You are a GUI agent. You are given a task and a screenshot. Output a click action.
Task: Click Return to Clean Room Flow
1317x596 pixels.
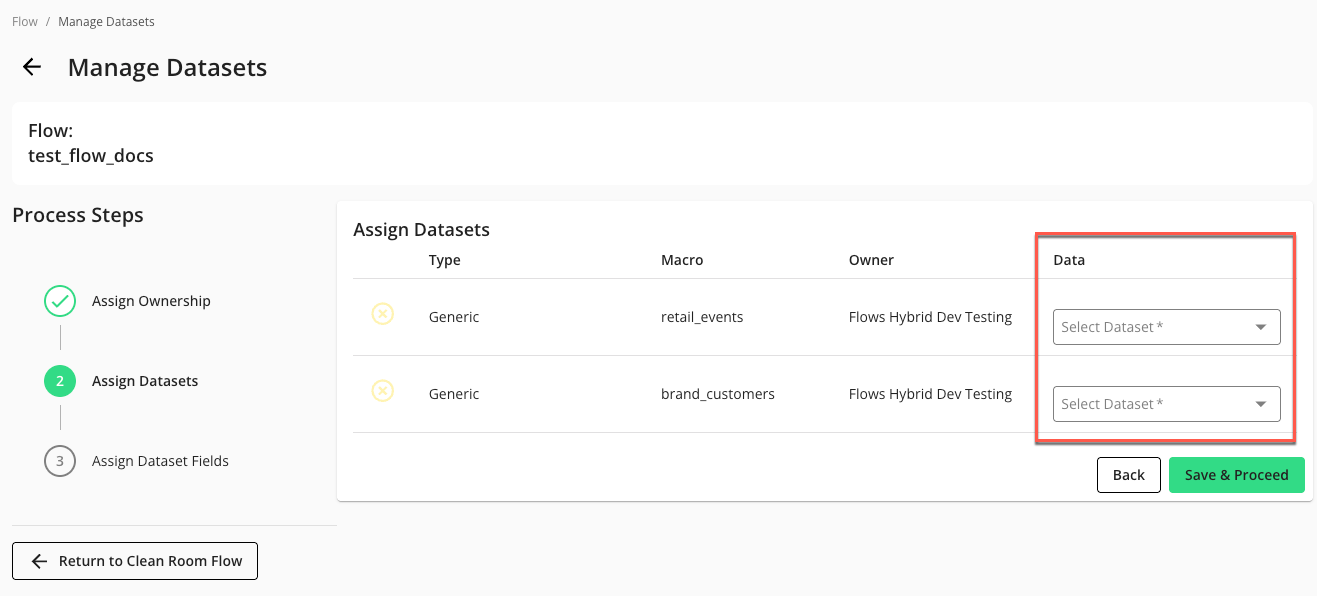[135, 561]
